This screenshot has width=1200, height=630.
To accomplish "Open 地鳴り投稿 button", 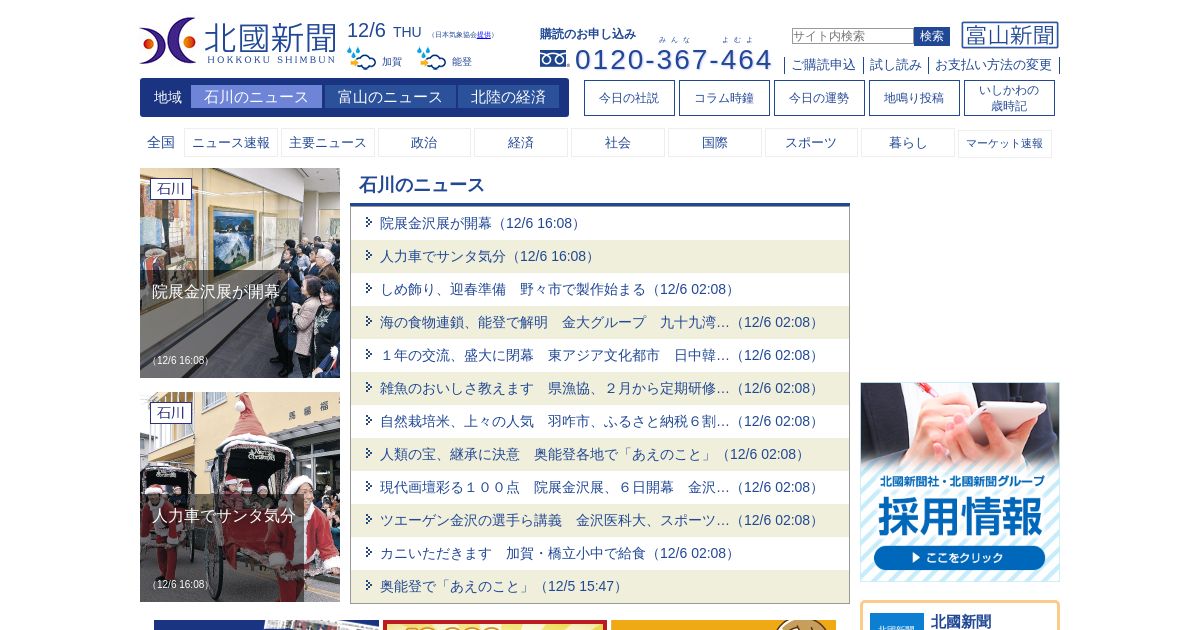I will pyautogui.click(x=914, y=98).
